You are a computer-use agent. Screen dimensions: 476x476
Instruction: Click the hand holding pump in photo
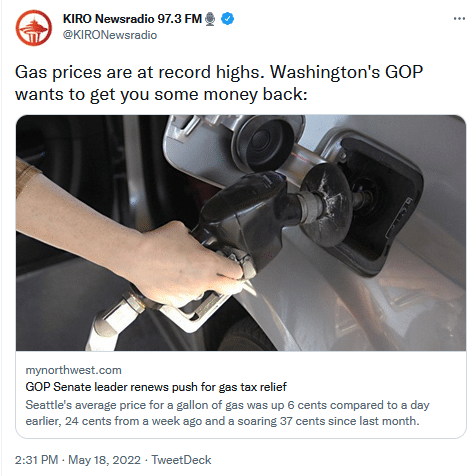pos(133,243)
